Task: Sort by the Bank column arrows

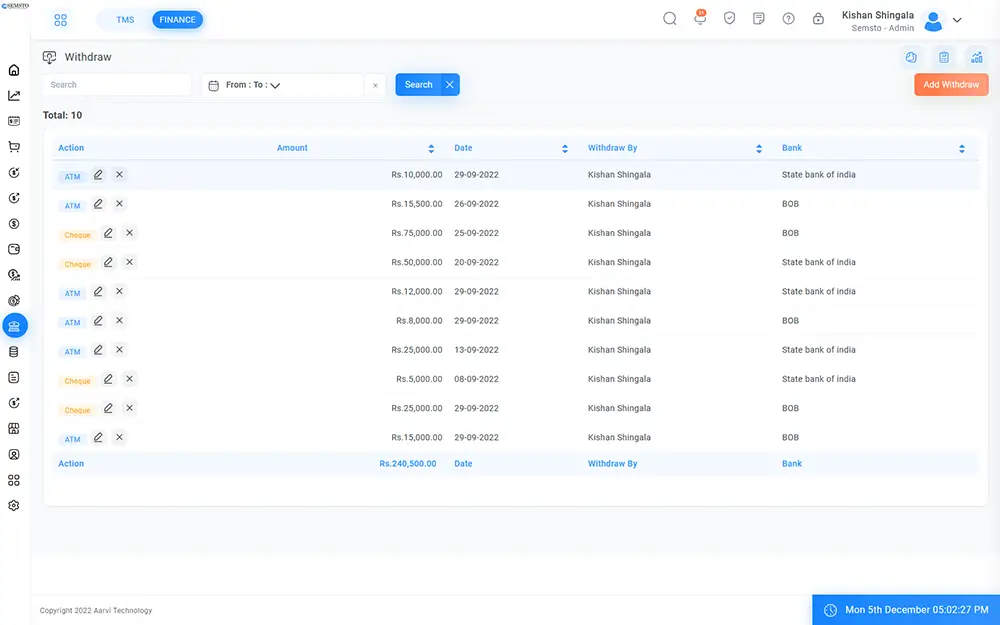Action: pos(962,149)
